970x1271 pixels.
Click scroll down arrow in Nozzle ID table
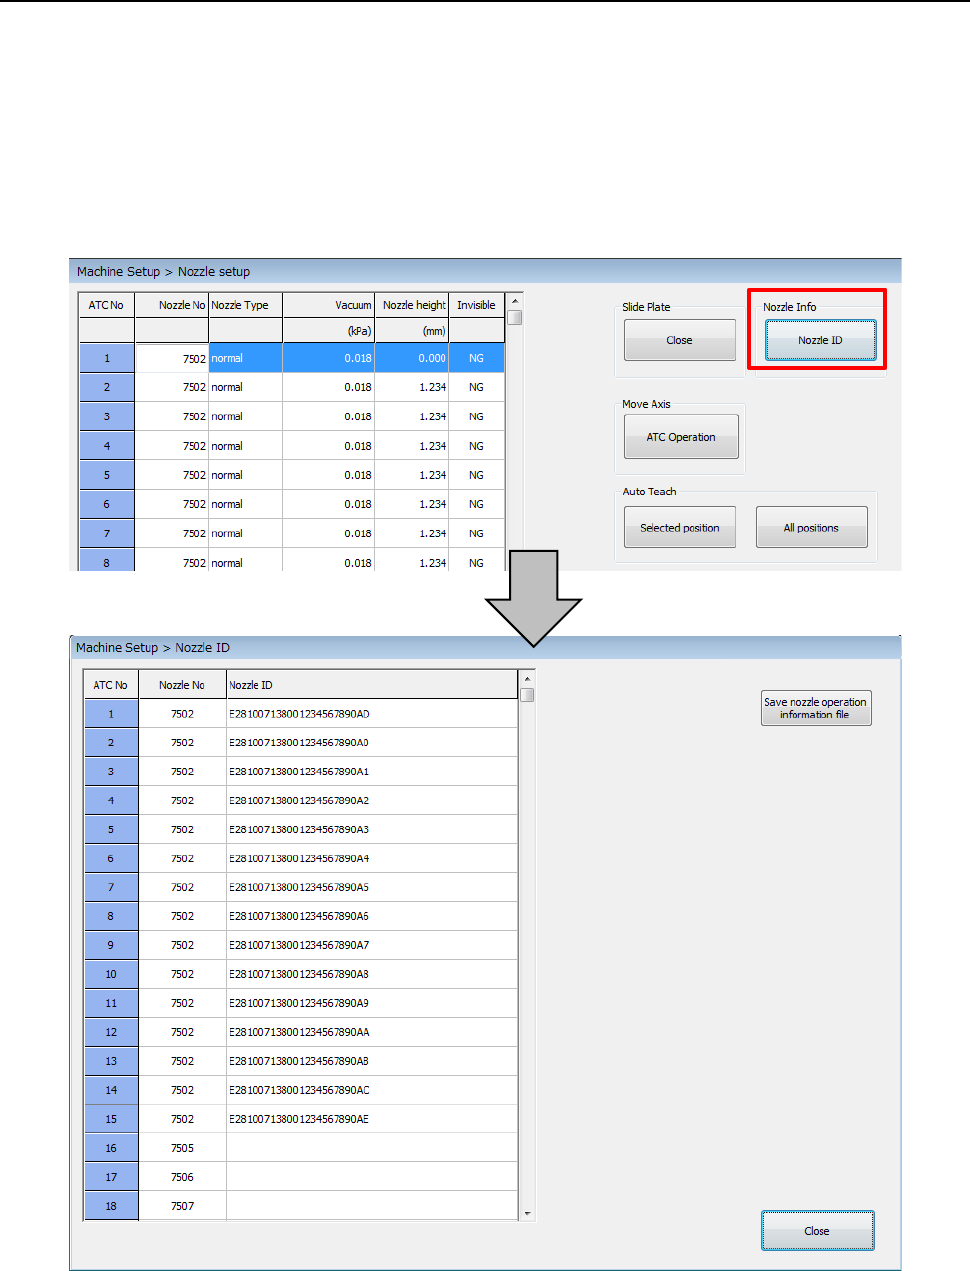click(527, 1214)
